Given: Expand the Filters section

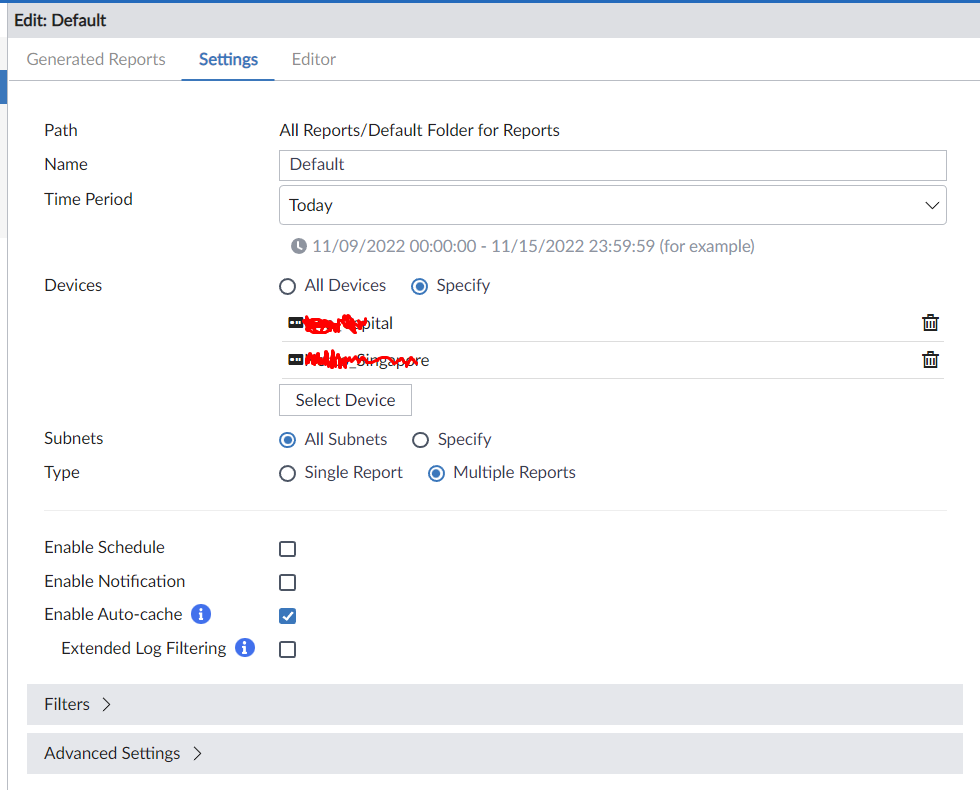Looking at the screenshot, I should tap(78, 704).
